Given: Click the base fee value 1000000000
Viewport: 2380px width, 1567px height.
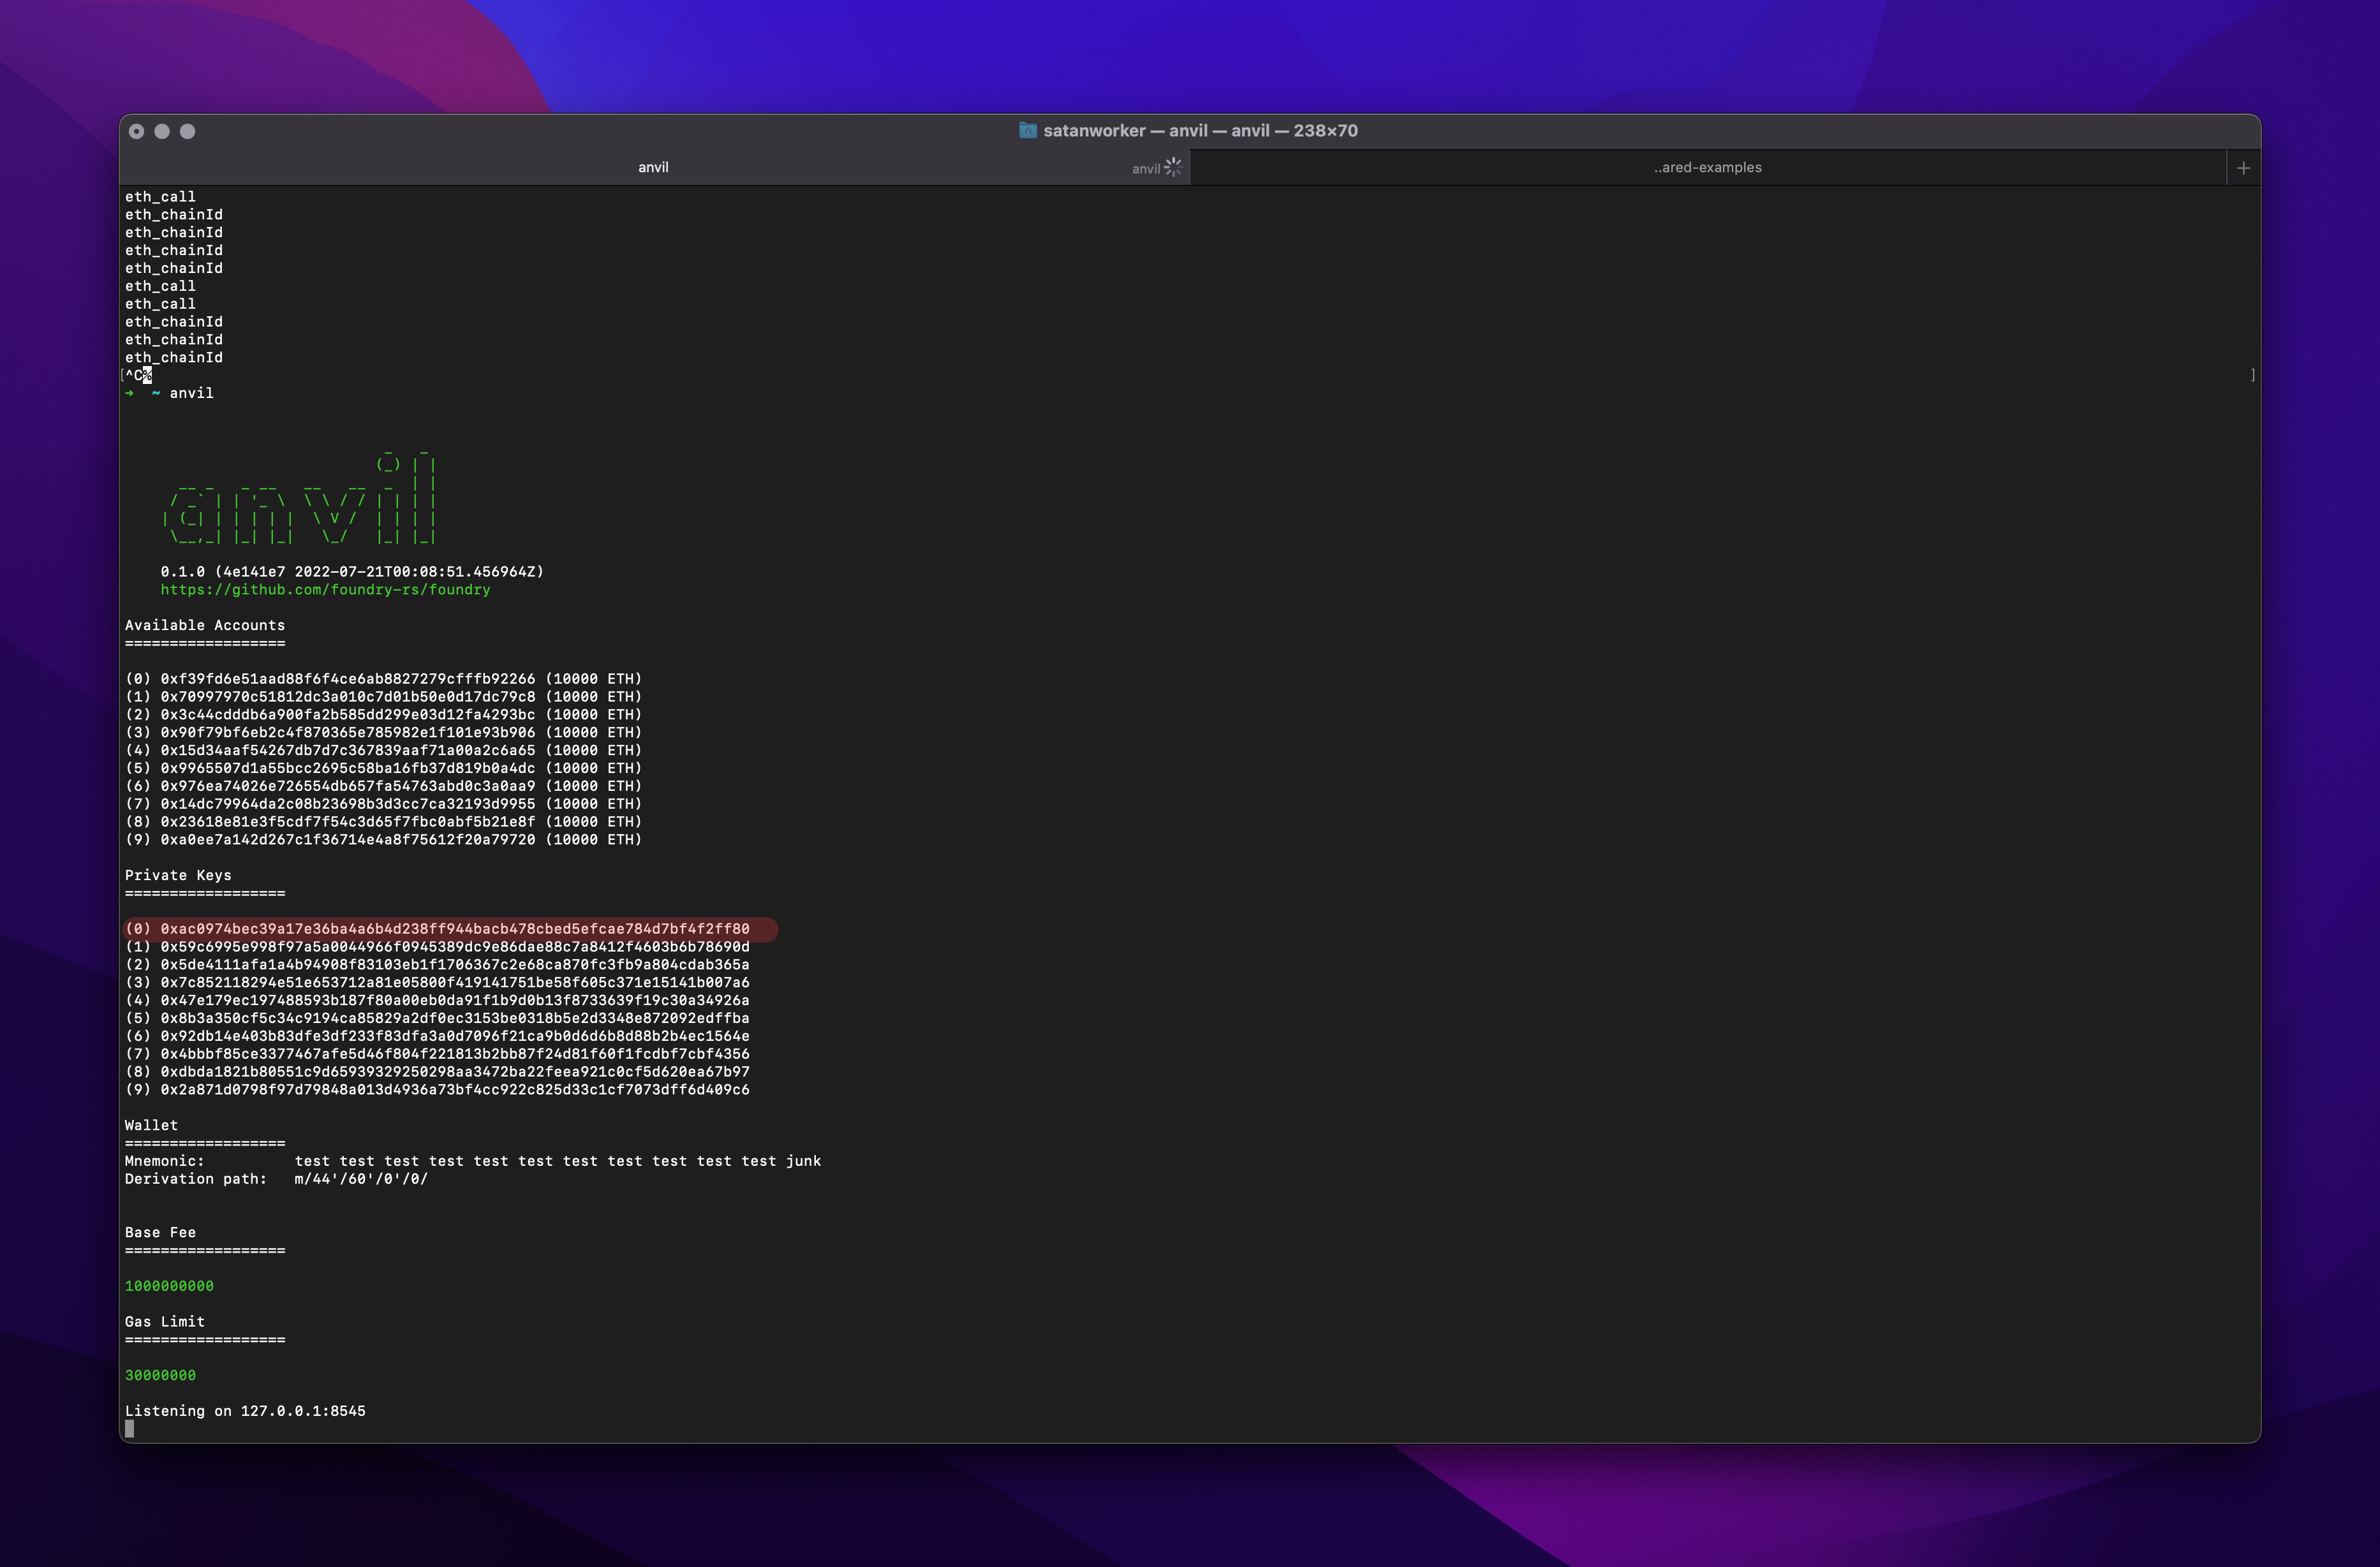Looking at the screenshot, I should coord(169,1286).
